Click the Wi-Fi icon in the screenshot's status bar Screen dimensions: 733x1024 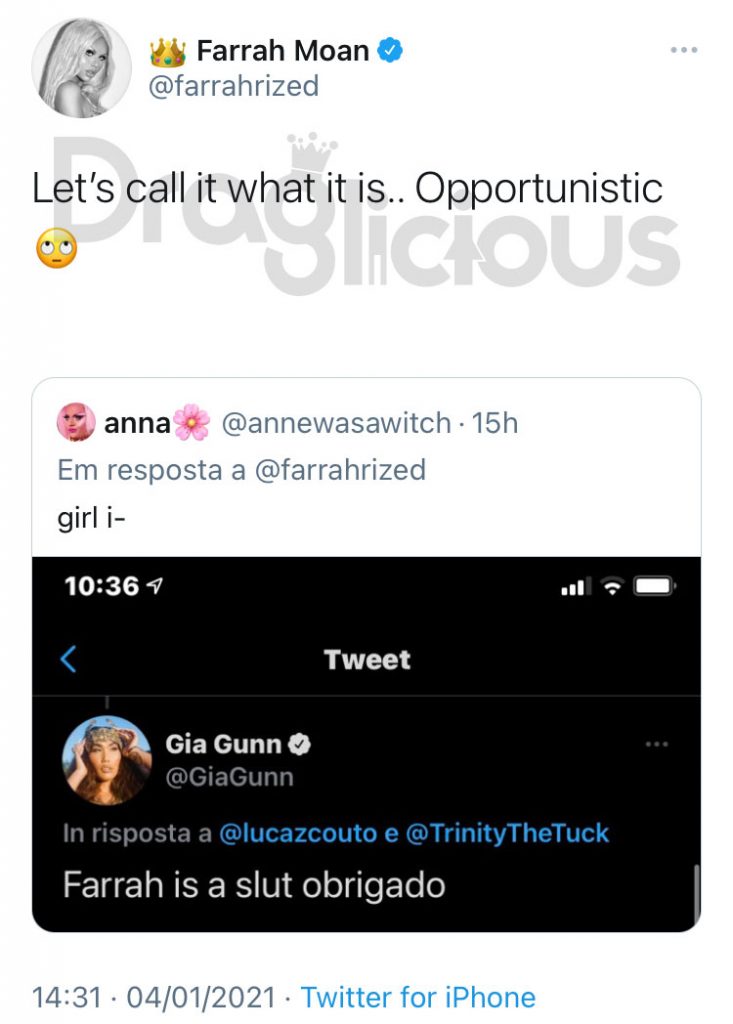[612, 586]
